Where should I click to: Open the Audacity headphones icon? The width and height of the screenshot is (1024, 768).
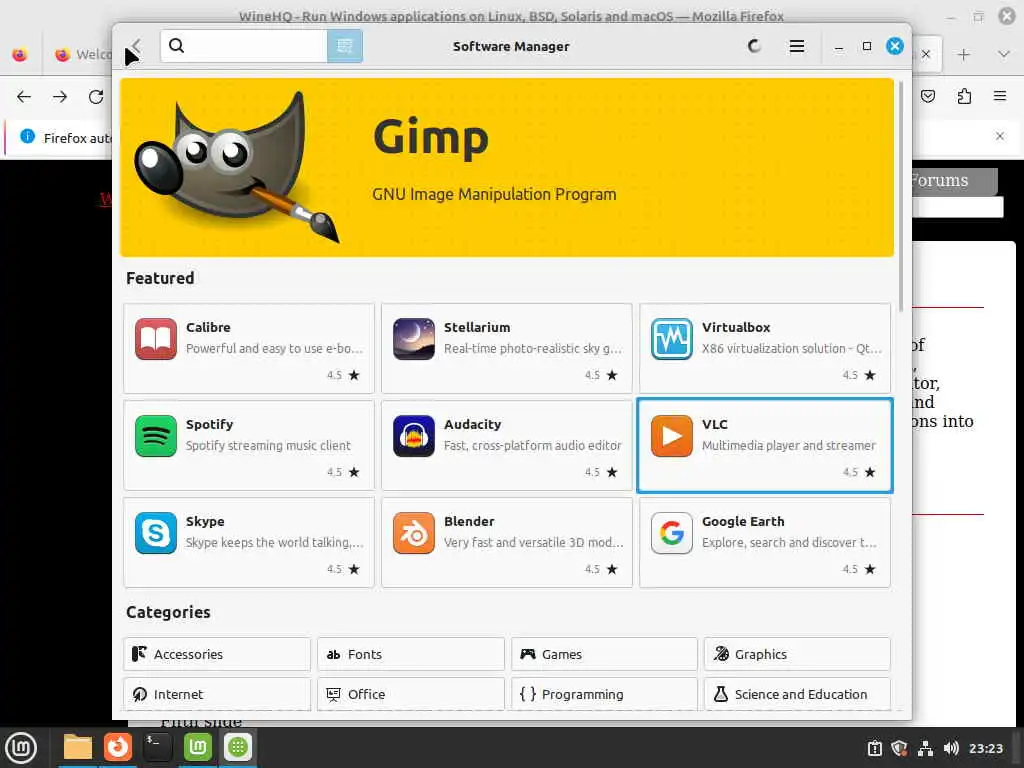(413, 436)
